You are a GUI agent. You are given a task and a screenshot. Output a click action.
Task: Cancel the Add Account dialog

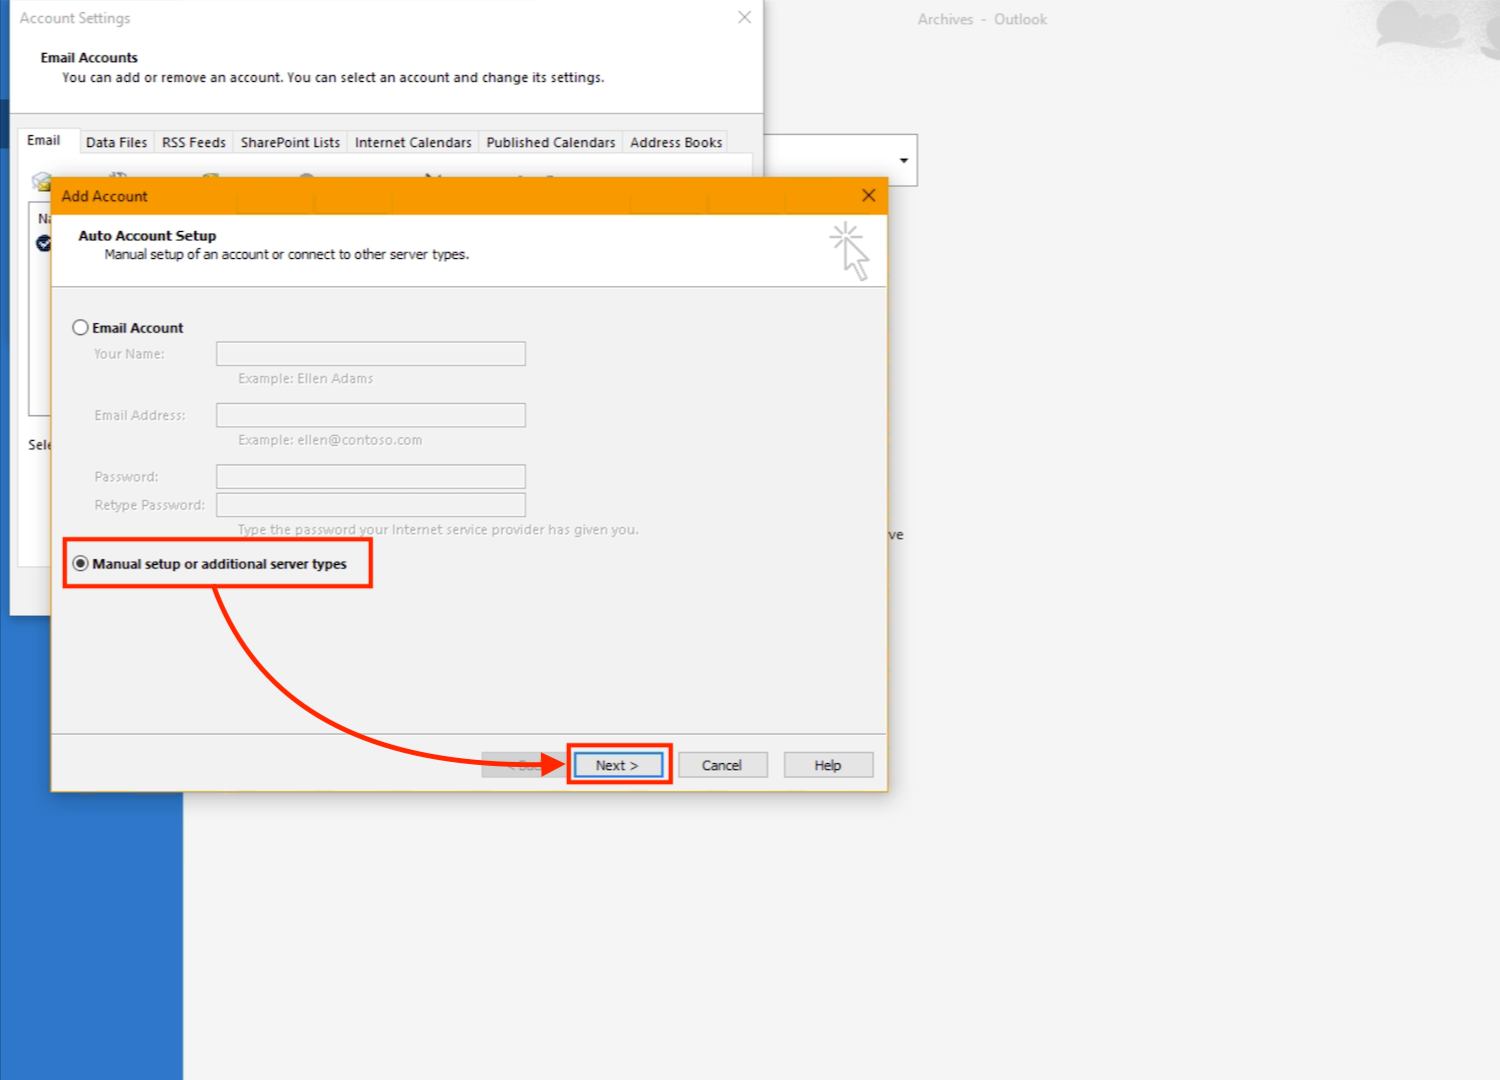click(722, 765)
